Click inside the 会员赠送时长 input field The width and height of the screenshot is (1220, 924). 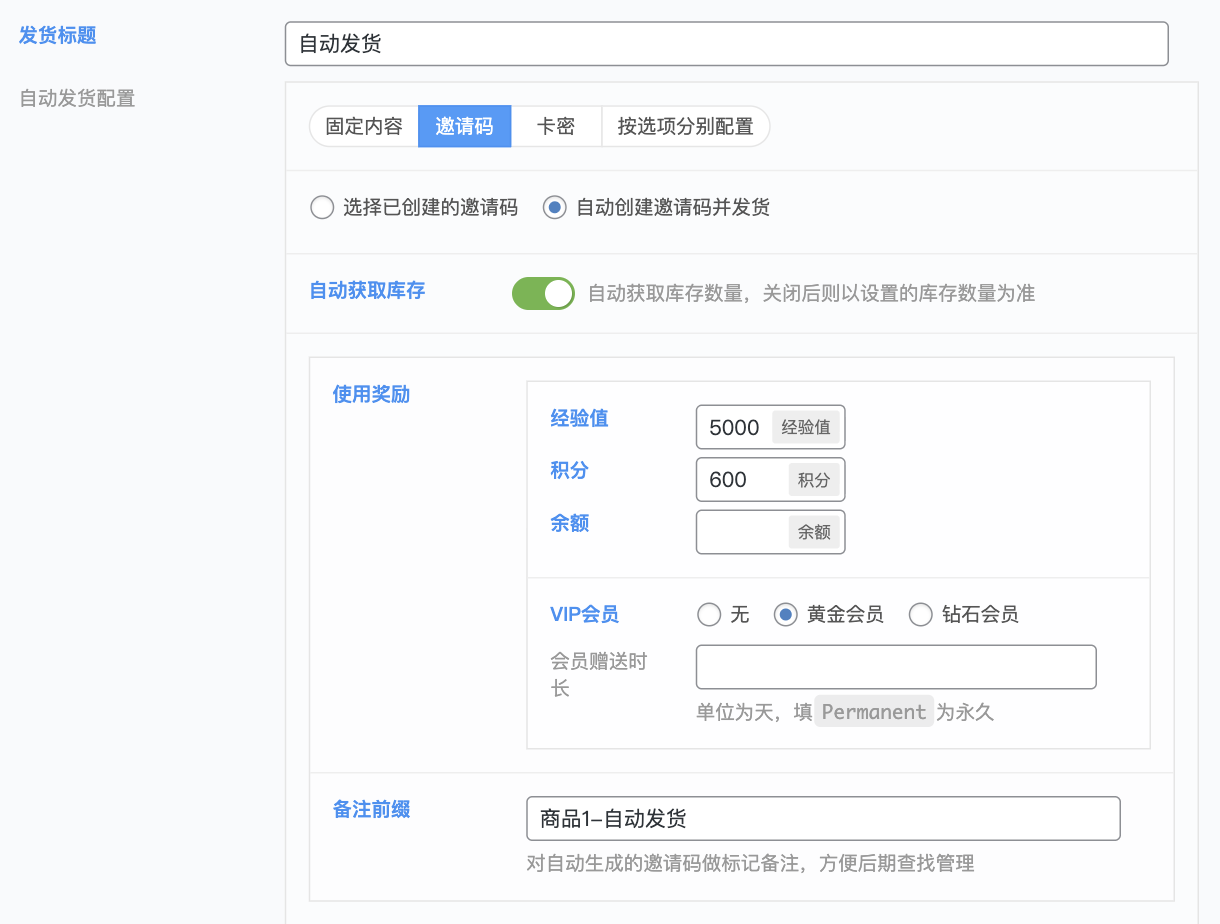[x=895, y=667]
